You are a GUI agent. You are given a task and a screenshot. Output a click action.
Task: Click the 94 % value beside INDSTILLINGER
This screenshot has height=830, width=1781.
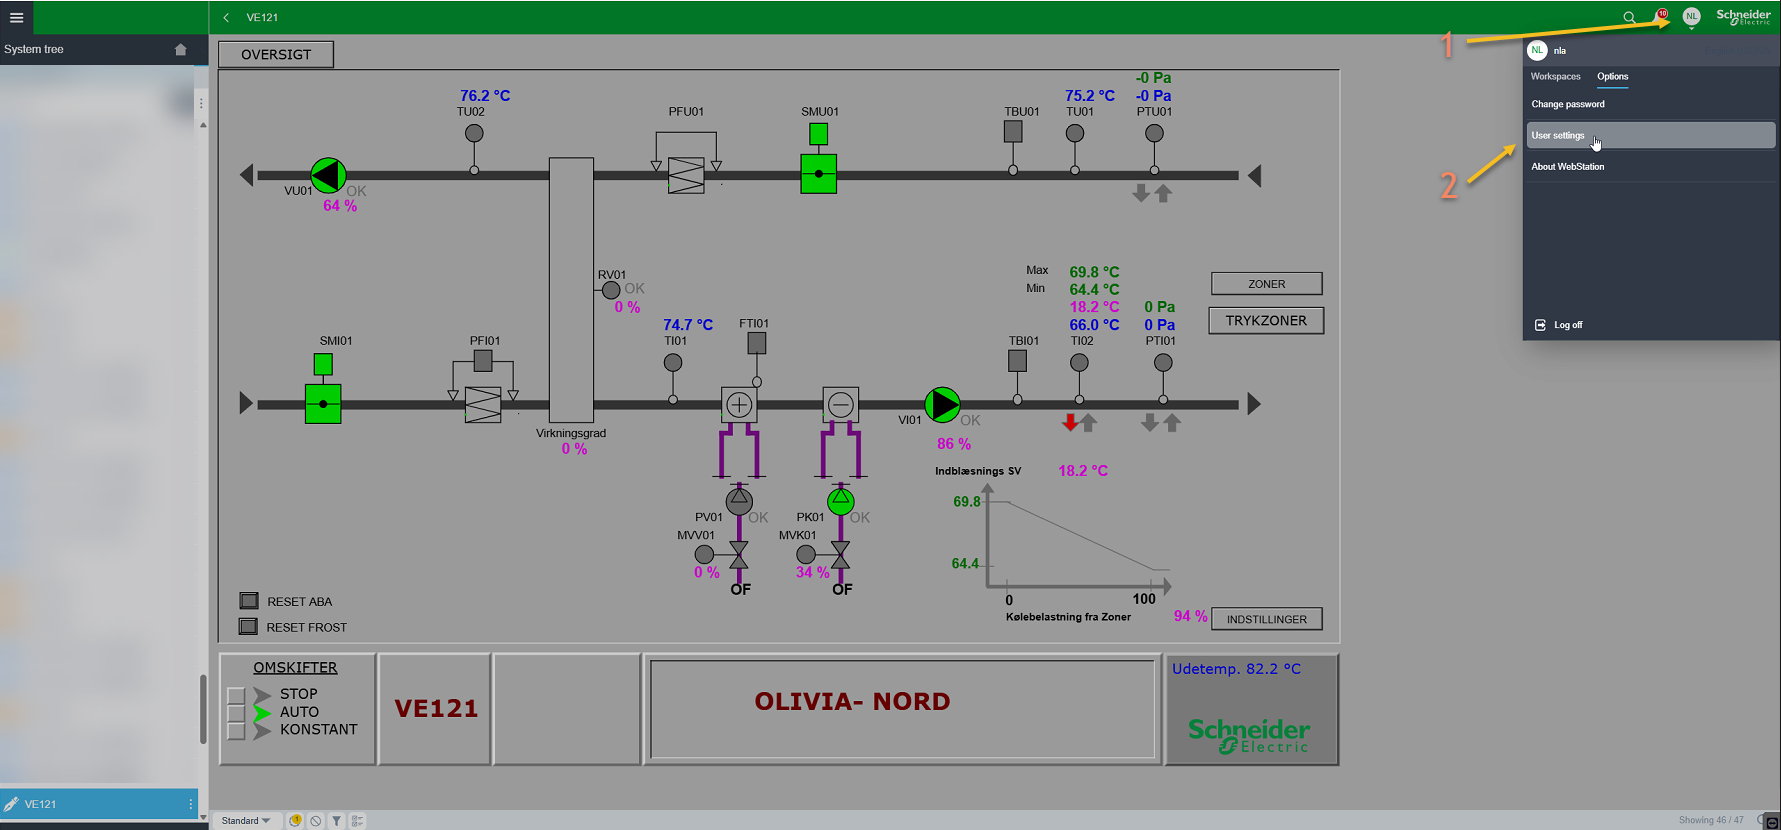click(x=1190, y=616)
